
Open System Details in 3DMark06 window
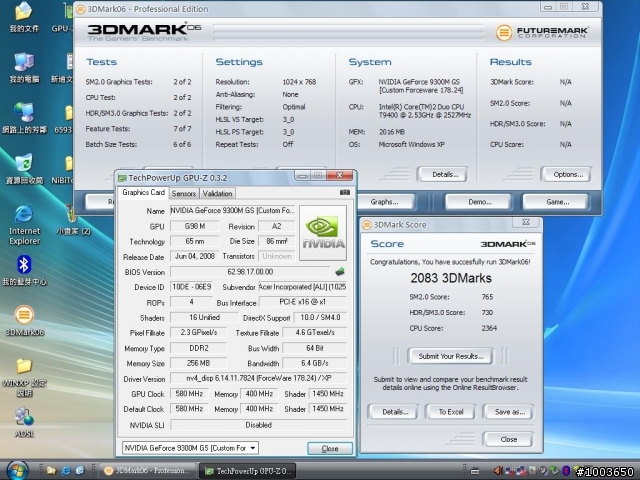444,174
